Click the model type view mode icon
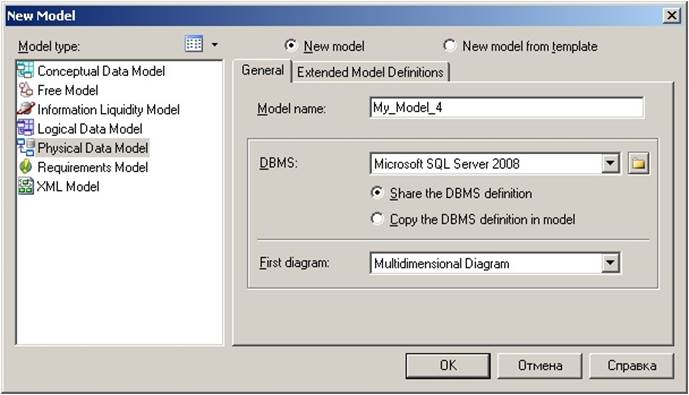The width and height of the screenshot is (689, 395). click(x=194, y=43)
